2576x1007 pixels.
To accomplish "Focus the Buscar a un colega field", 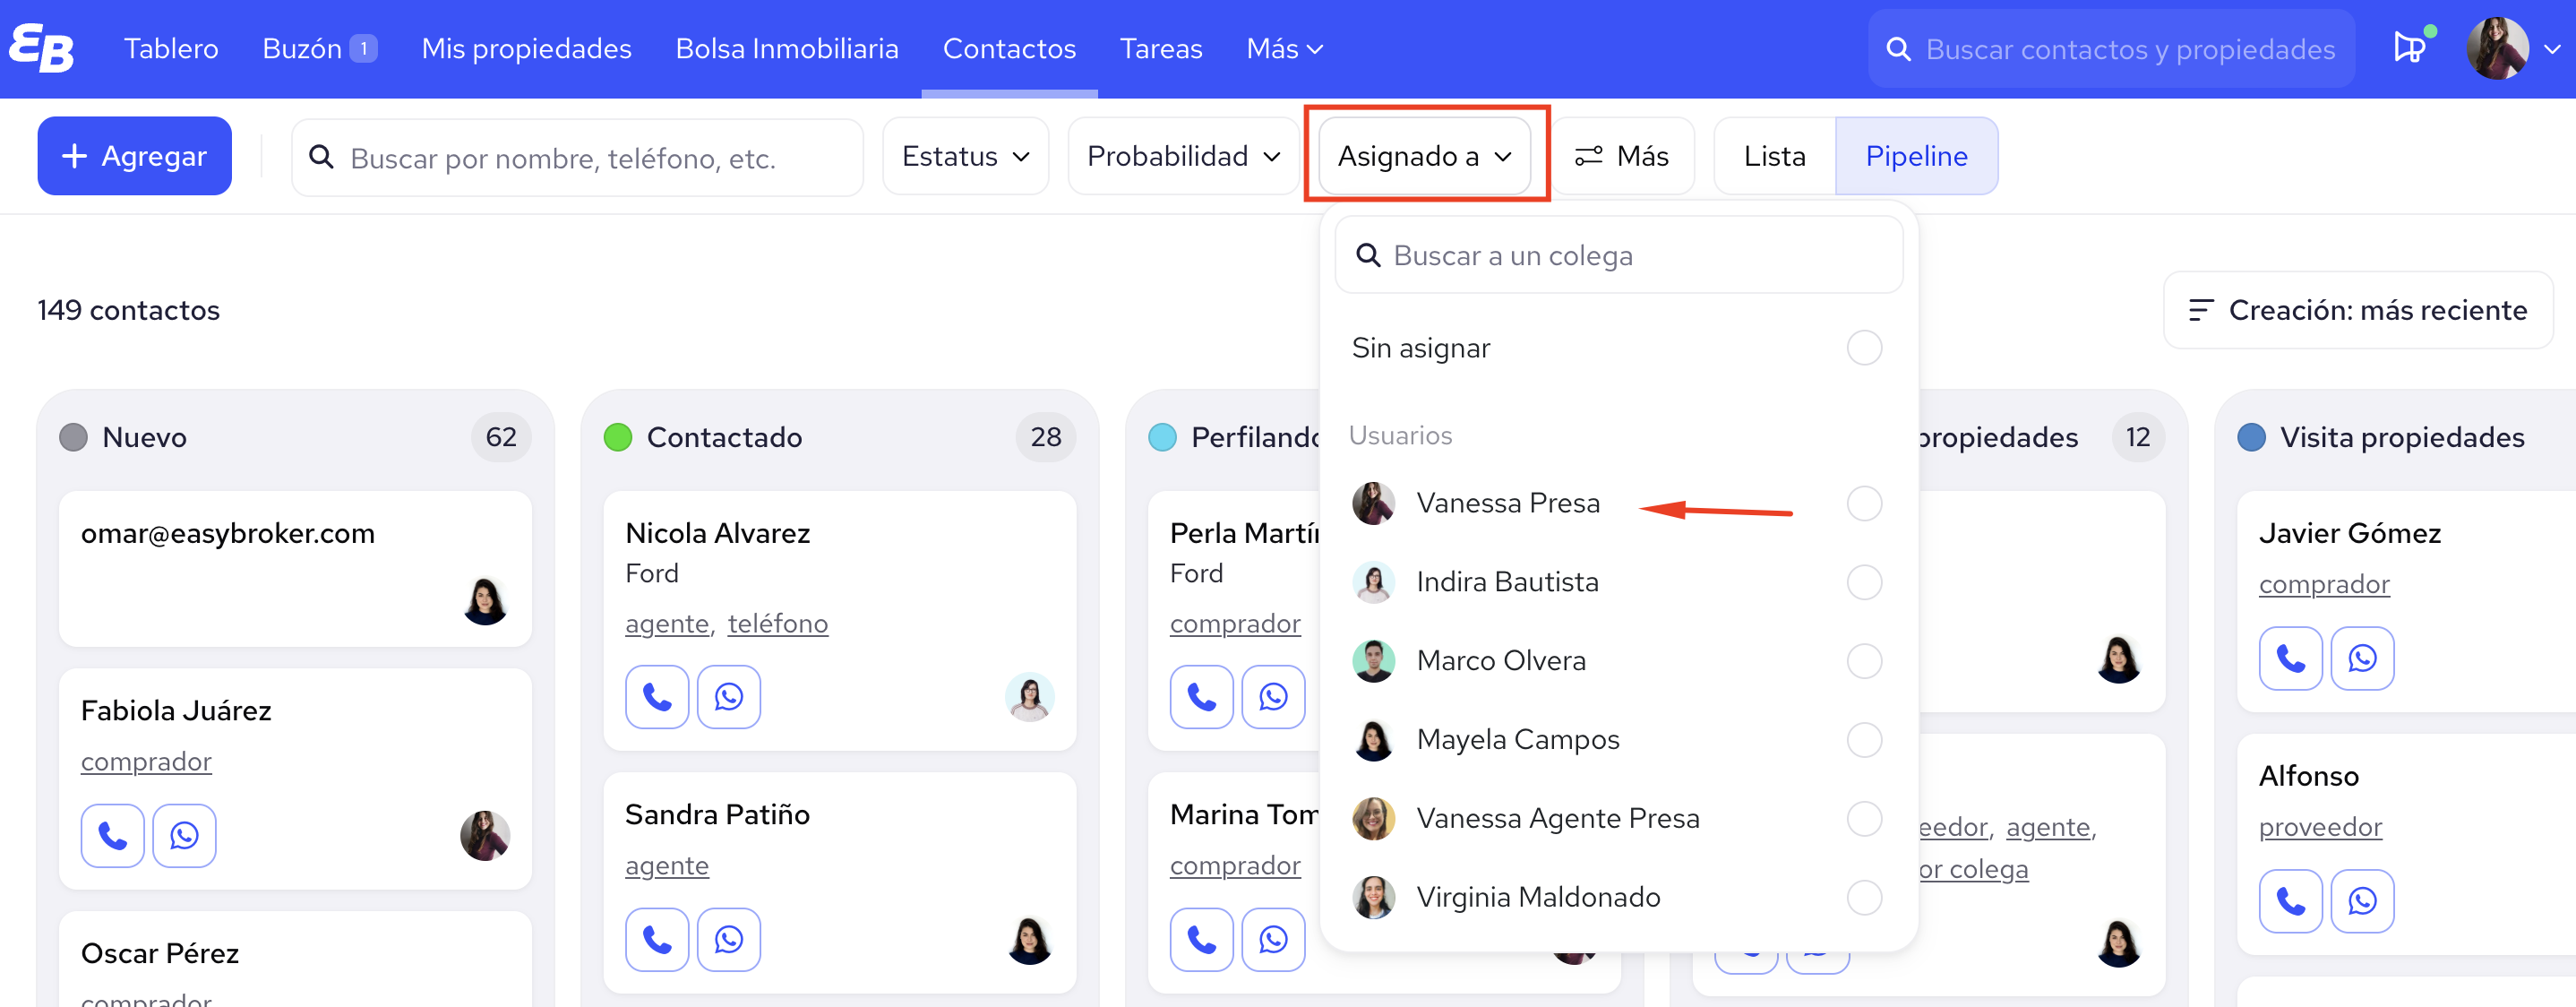I will [x=1619, y=256].
